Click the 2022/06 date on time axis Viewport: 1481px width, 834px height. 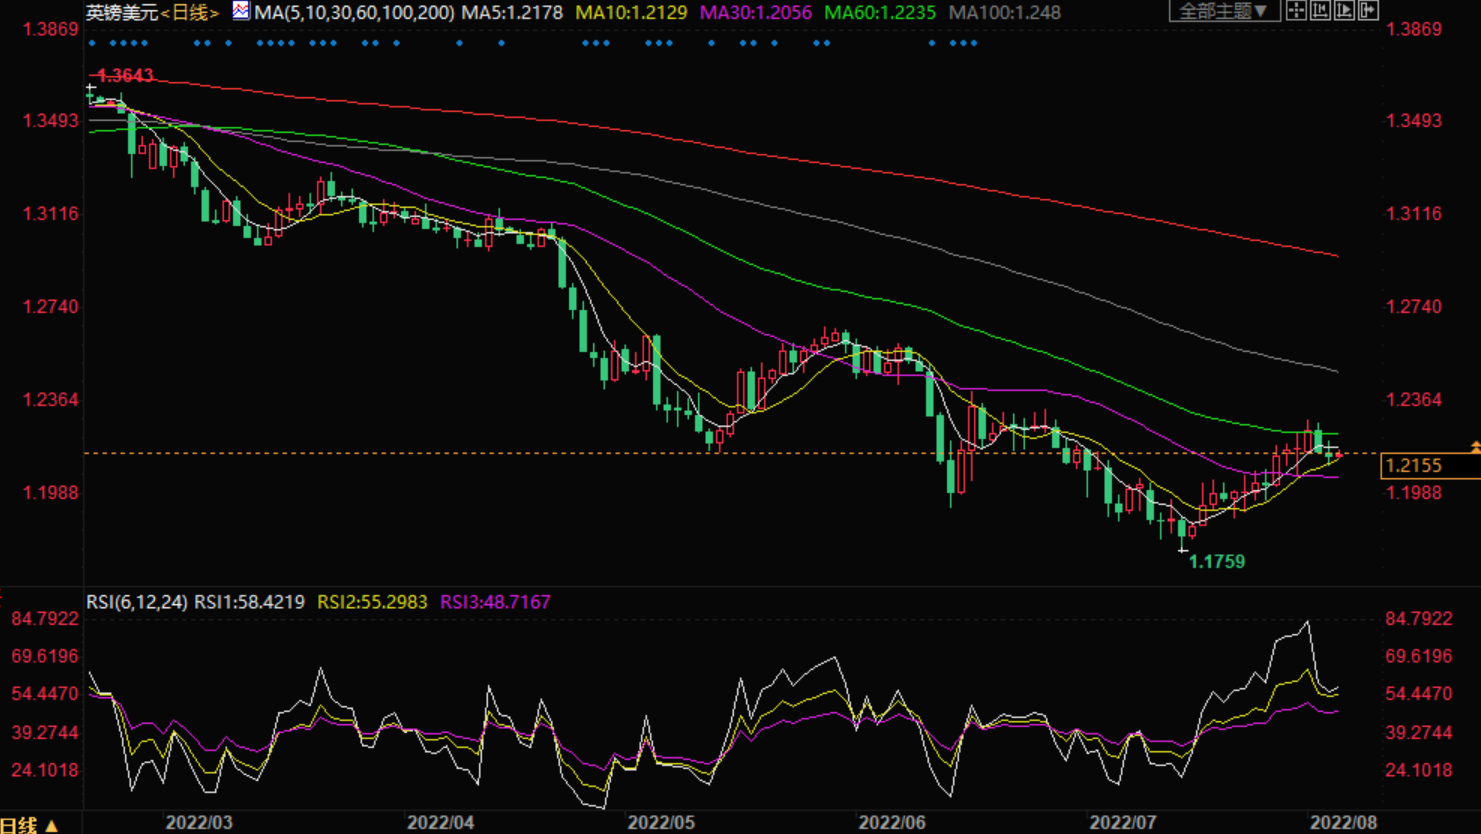pos(892,823)
